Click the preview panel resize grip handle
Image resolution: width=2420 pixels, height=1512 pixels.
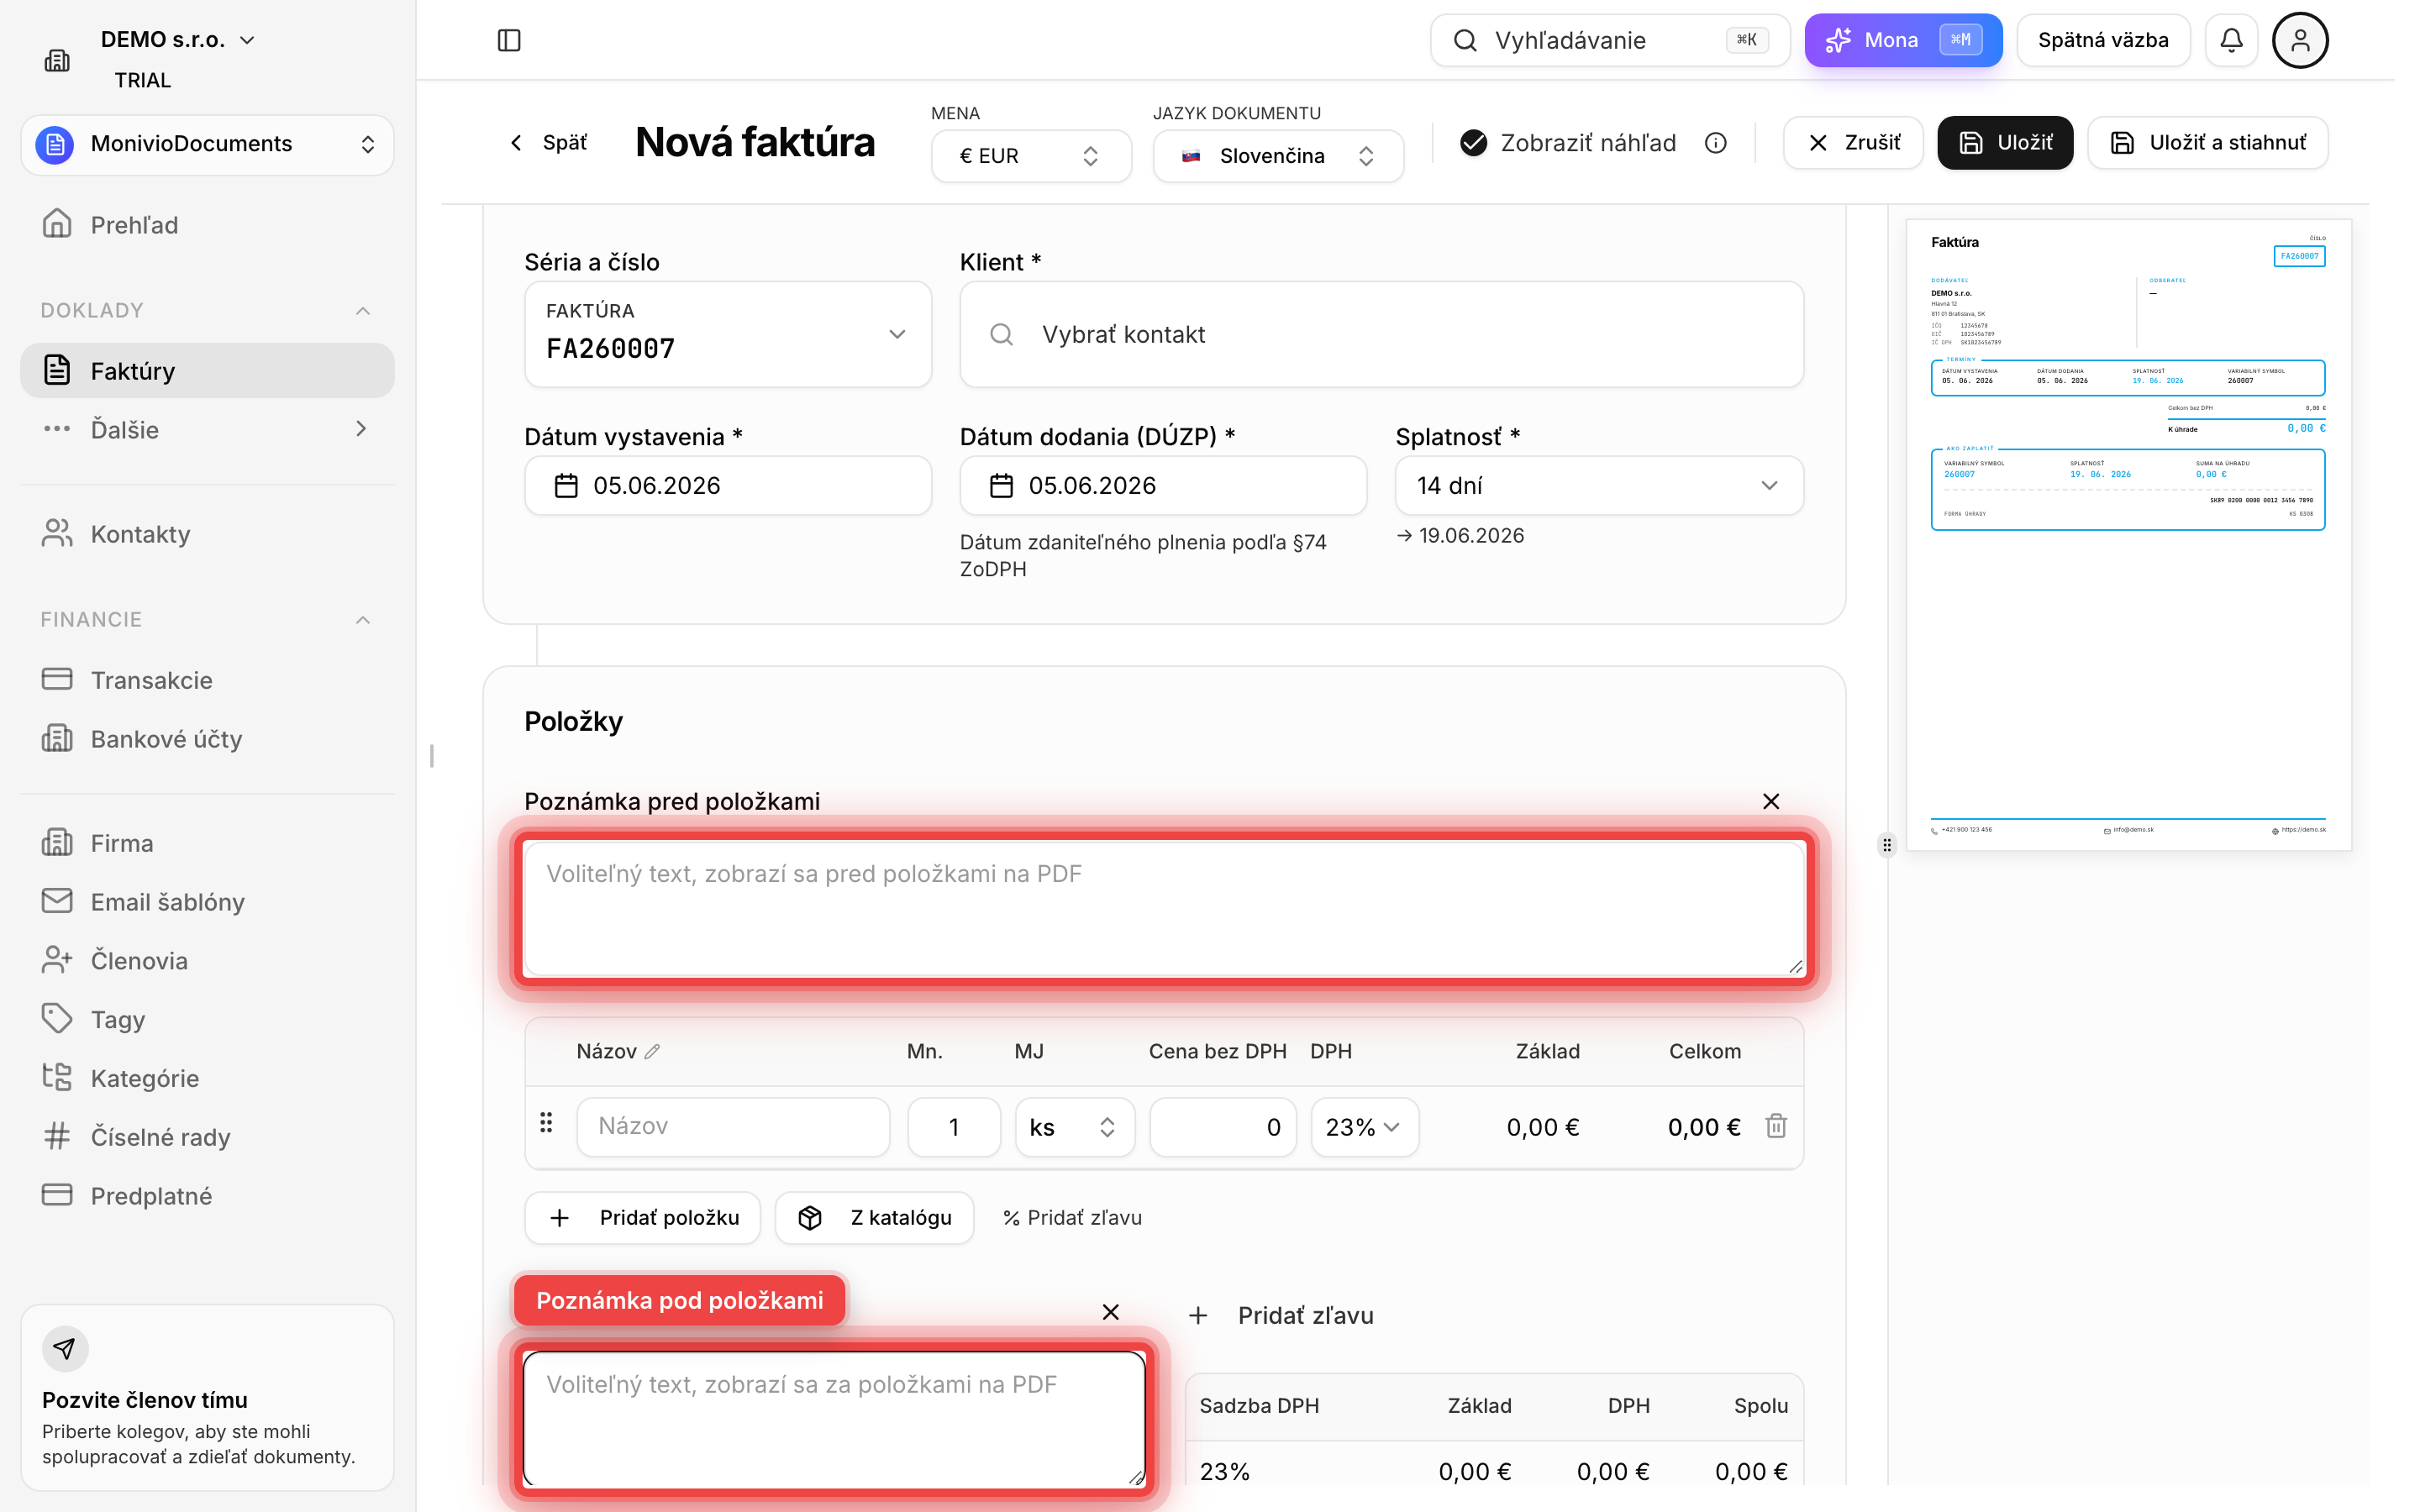click(1887, 845)
